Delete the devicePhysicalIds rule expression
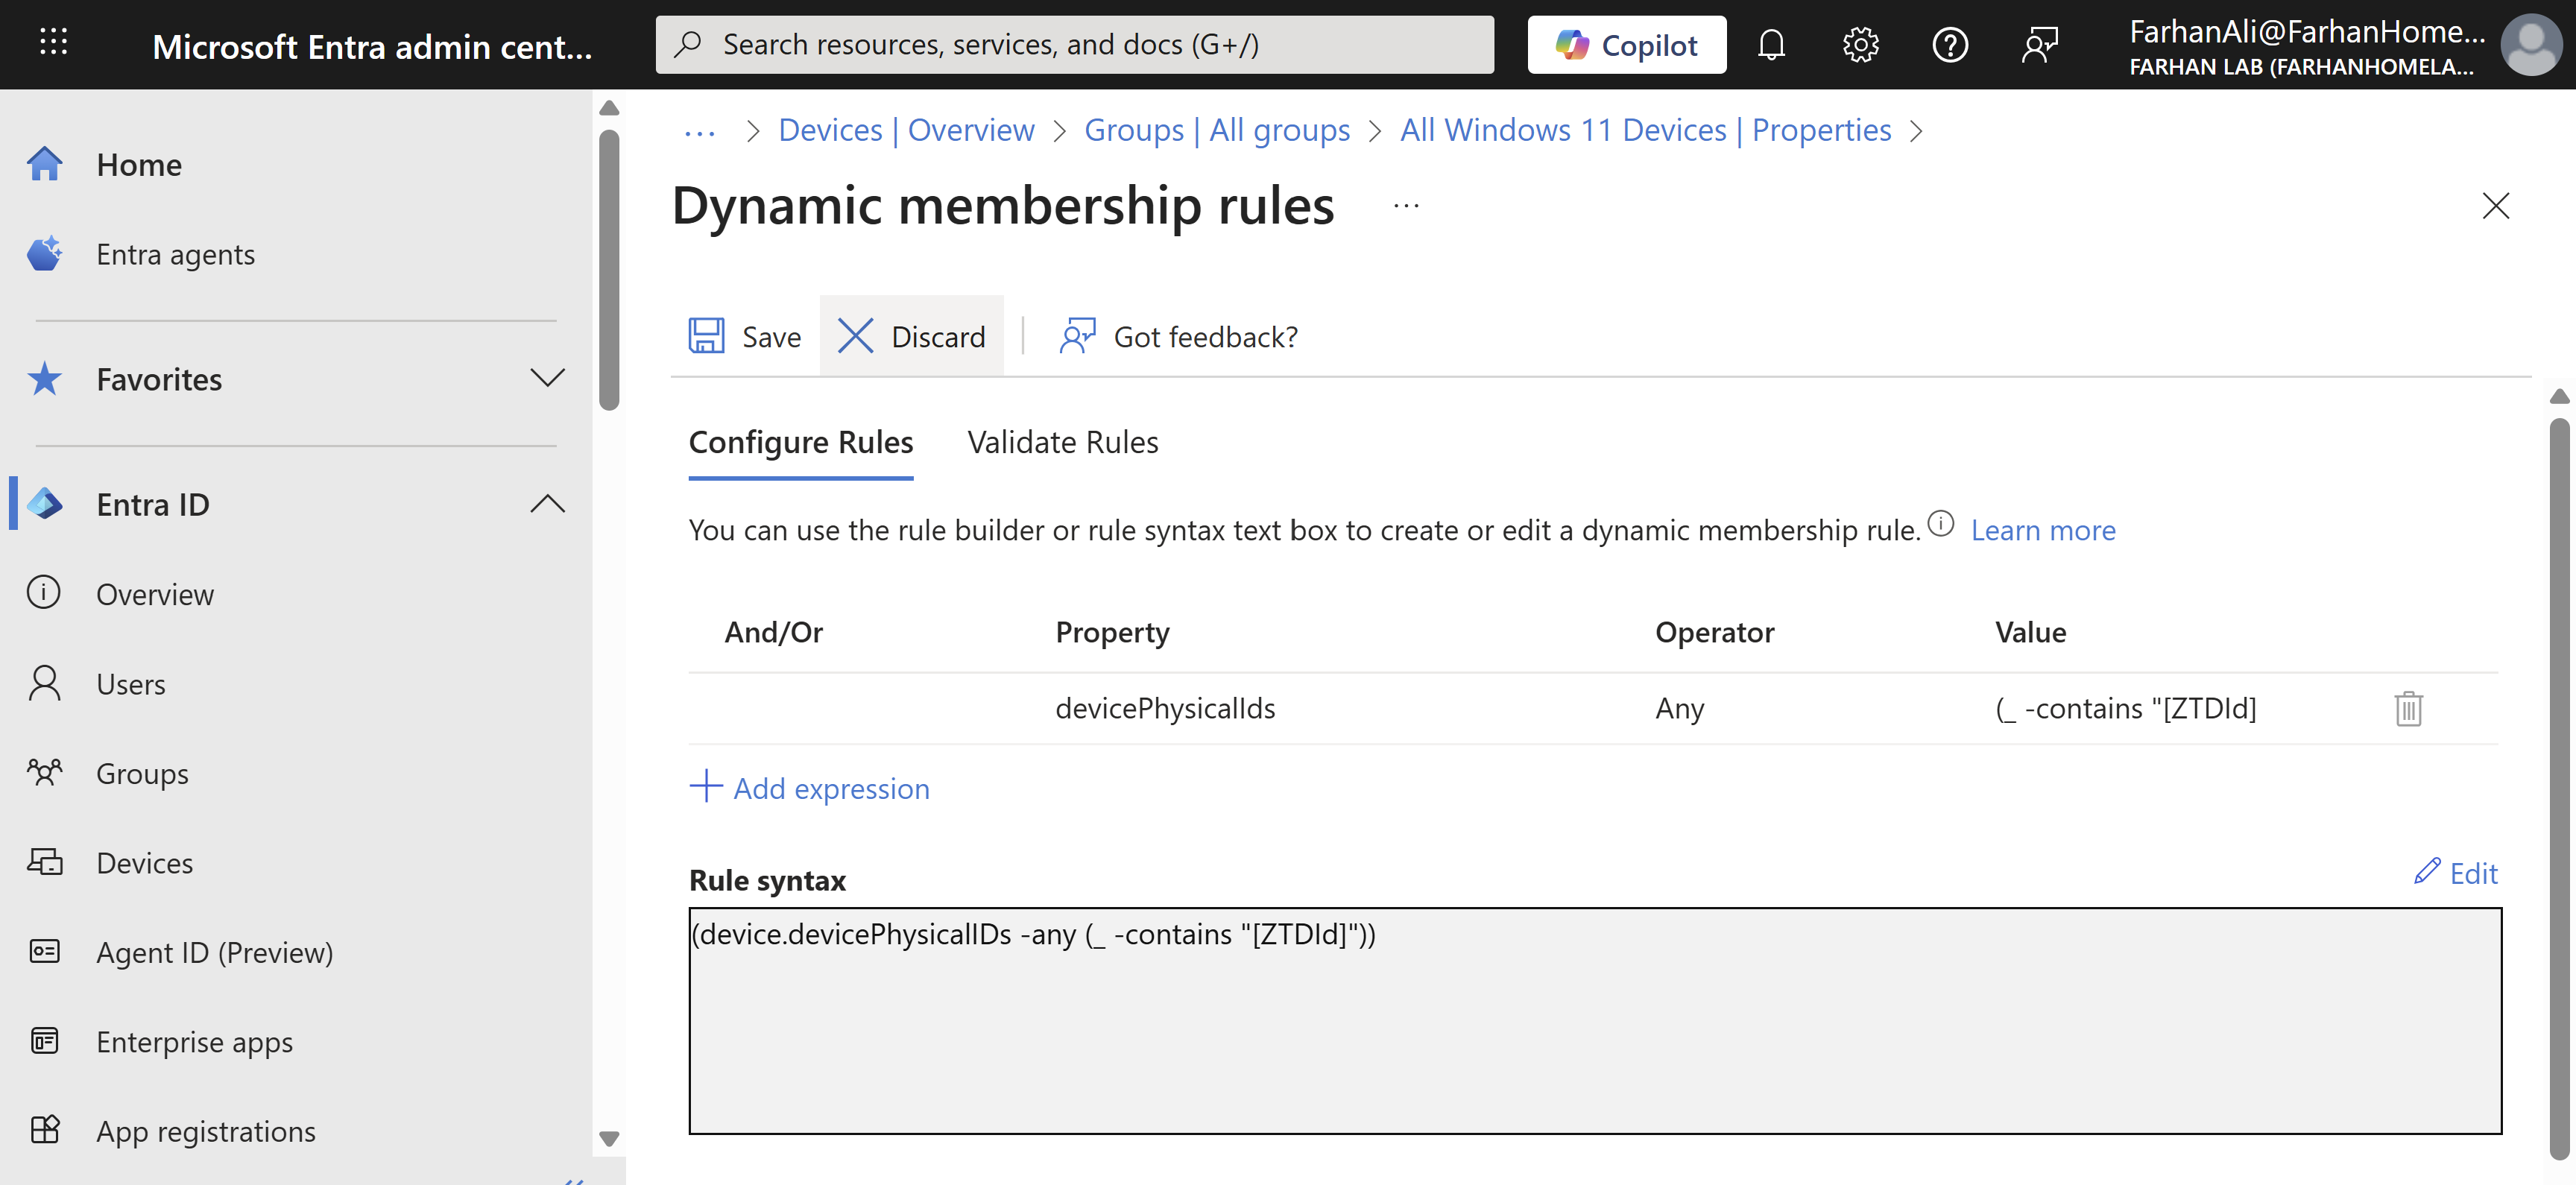 tap(2408, 708)
